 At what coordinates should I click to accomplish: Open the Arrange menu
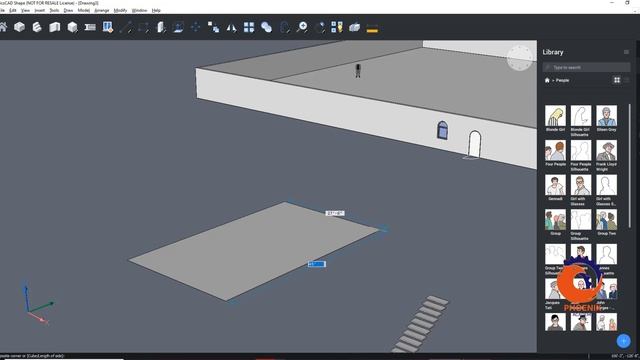coord(102,10)
